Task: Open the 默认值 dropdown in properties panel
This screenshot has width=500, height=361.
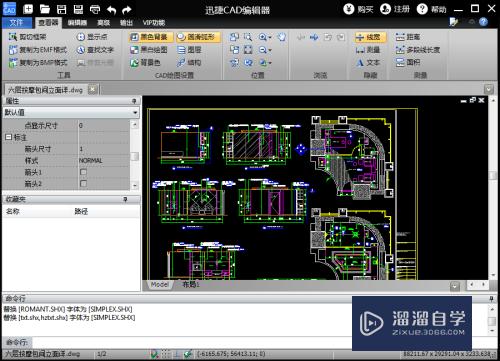Action: pos(135,113)
